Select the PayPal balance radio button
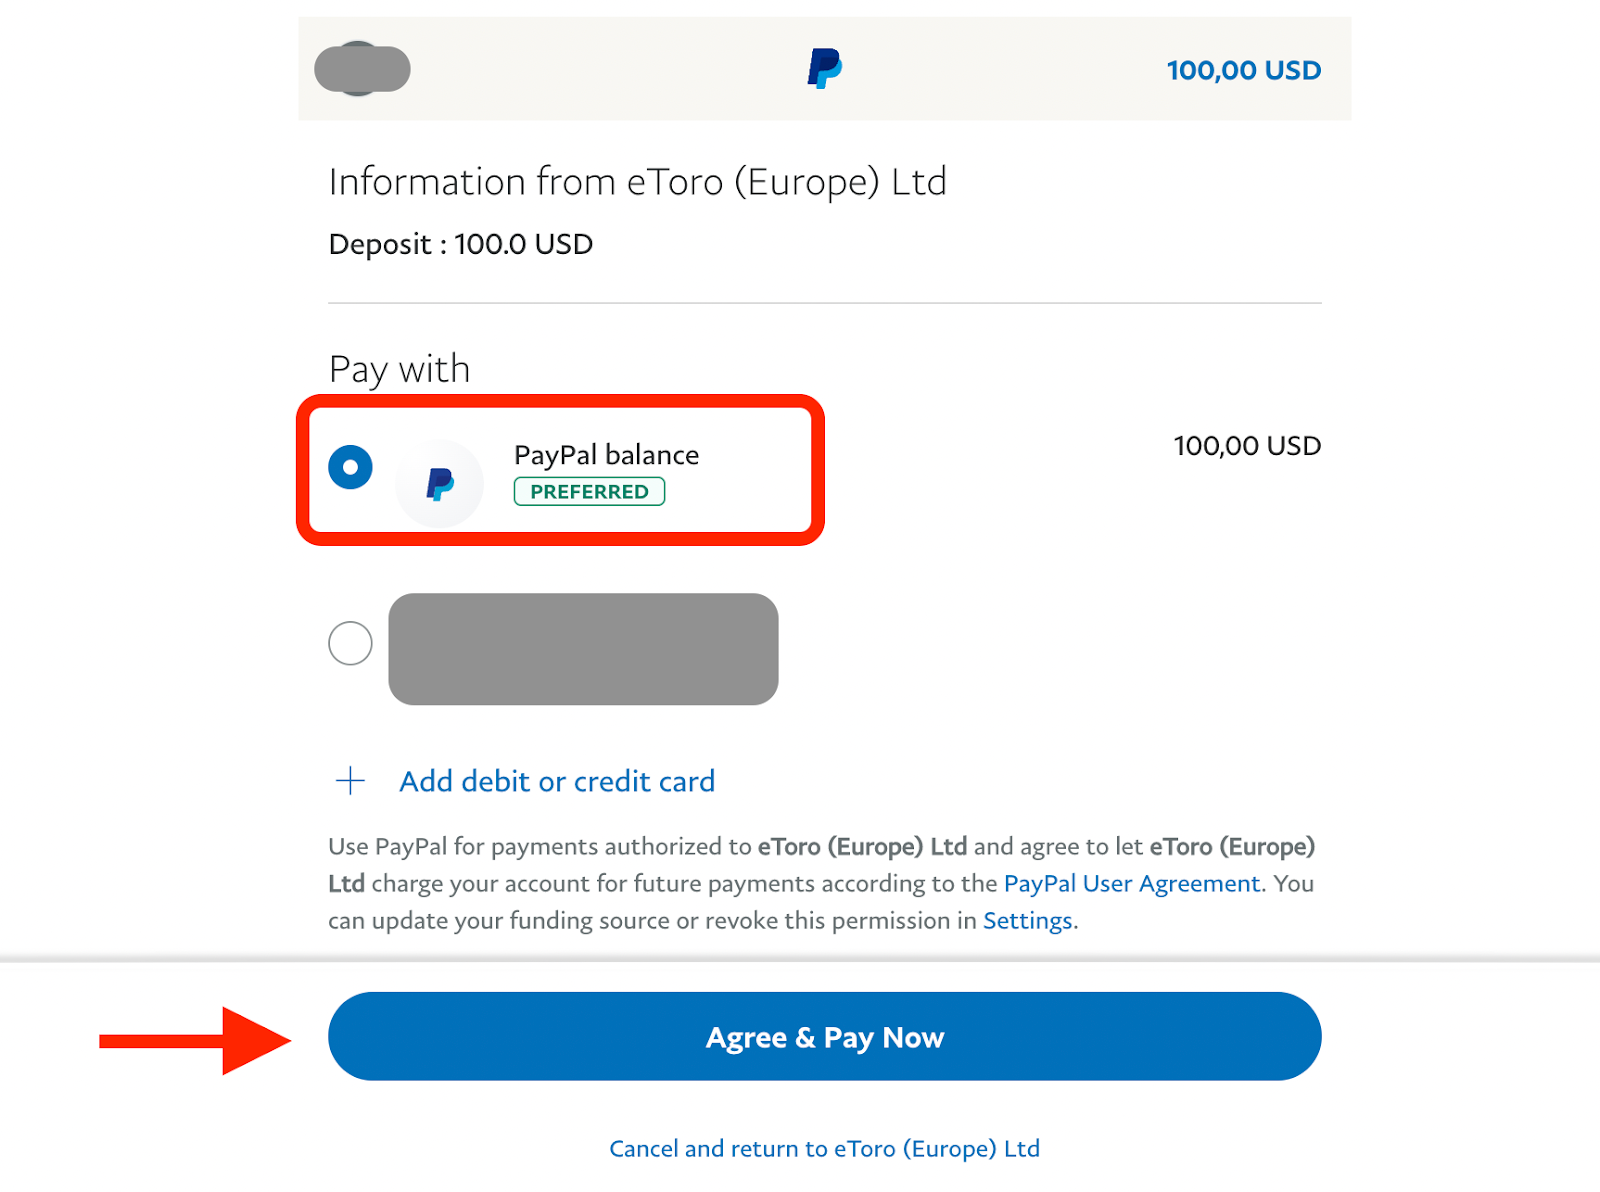1600x1192 pixels. tap(350, 467)
